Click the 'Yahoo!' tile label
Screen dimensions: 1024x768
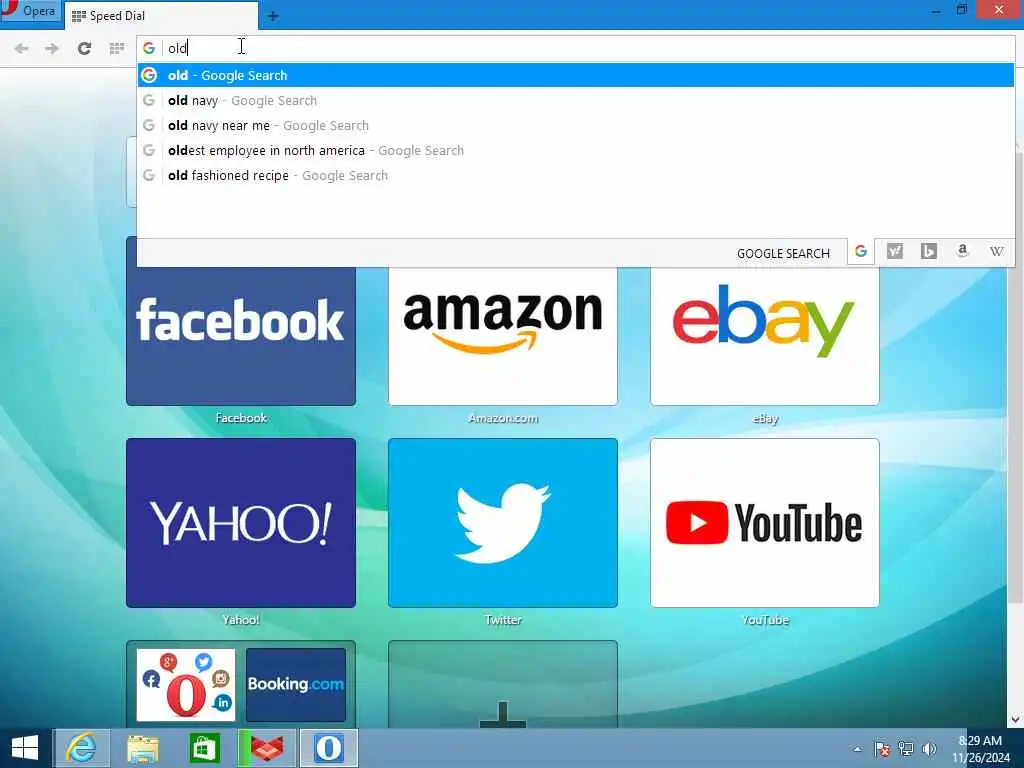241,620
